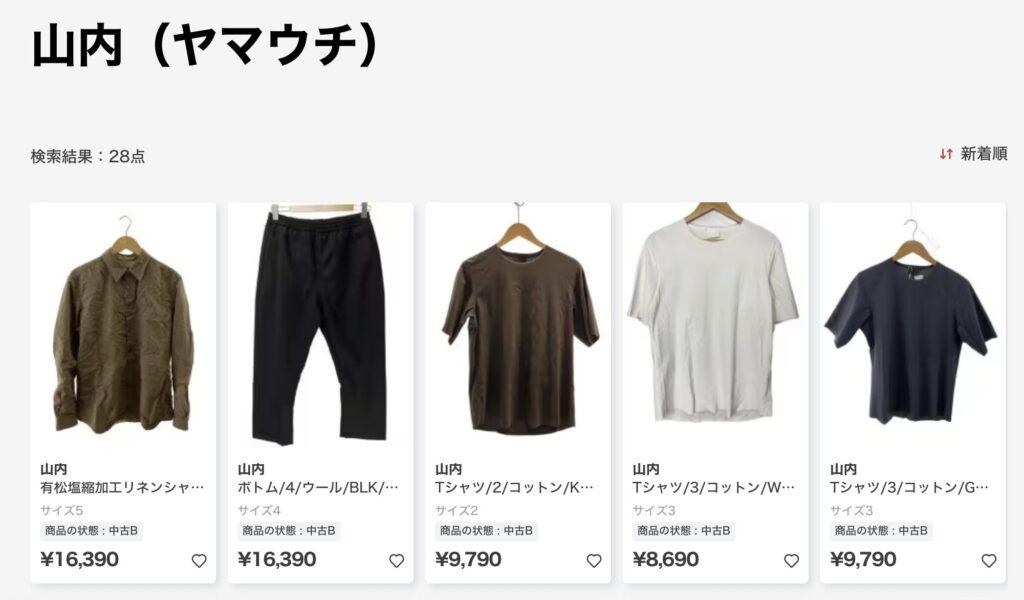
Task: Add the white T-shirt to favorites with heart icon
Action: coord(792,561)
